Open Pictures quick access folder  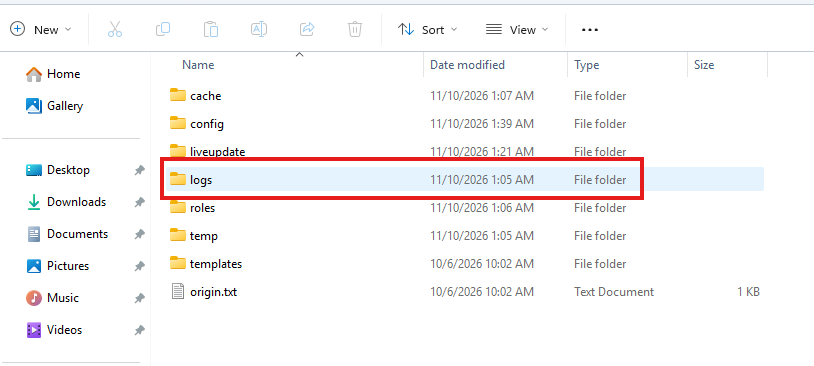(57, 266)
